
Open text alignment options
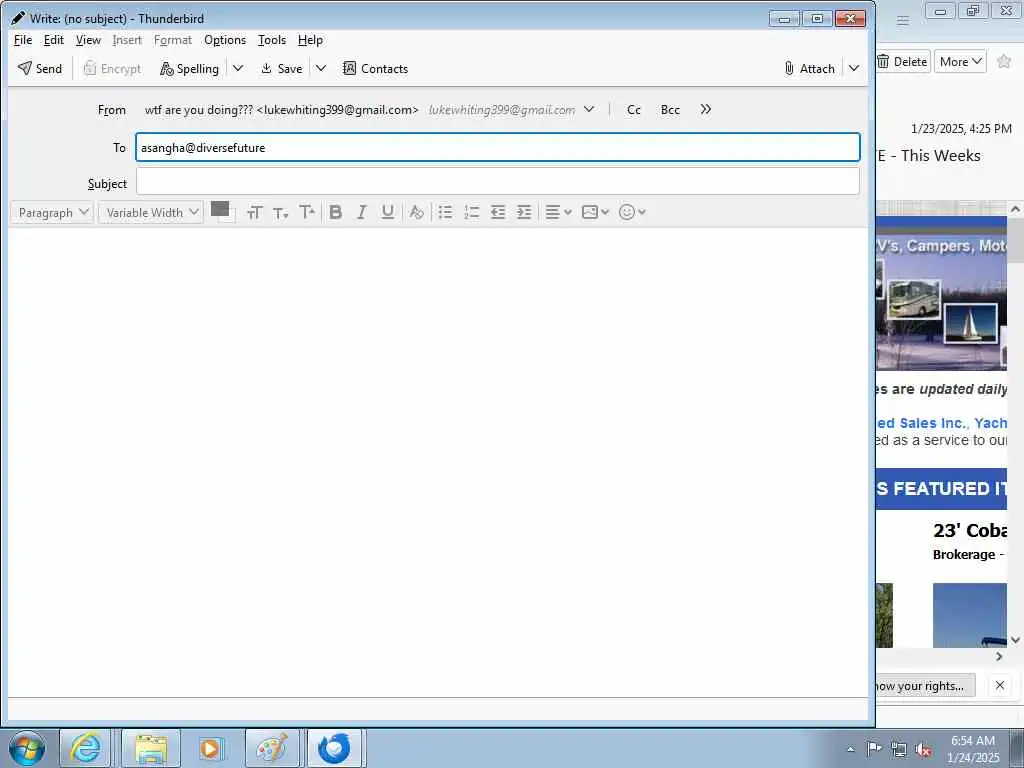click(x=558, y=212)
